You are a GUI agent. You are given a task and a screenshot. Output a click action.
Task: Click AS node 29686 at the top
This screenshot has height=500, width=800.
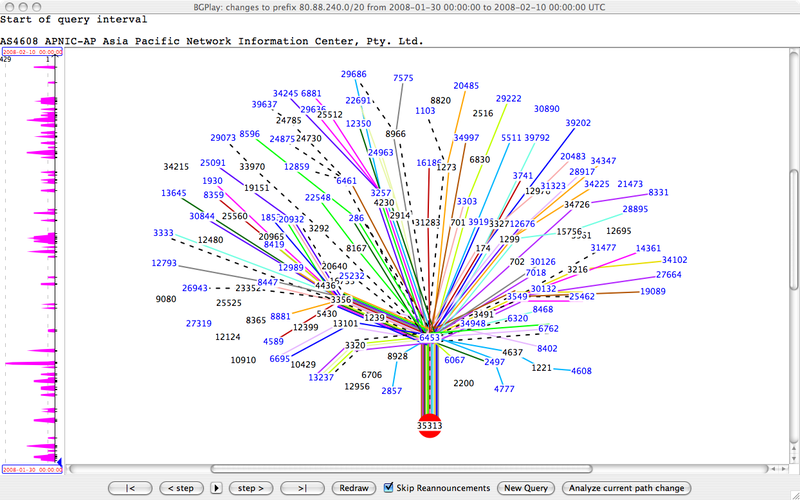[353, 74]
